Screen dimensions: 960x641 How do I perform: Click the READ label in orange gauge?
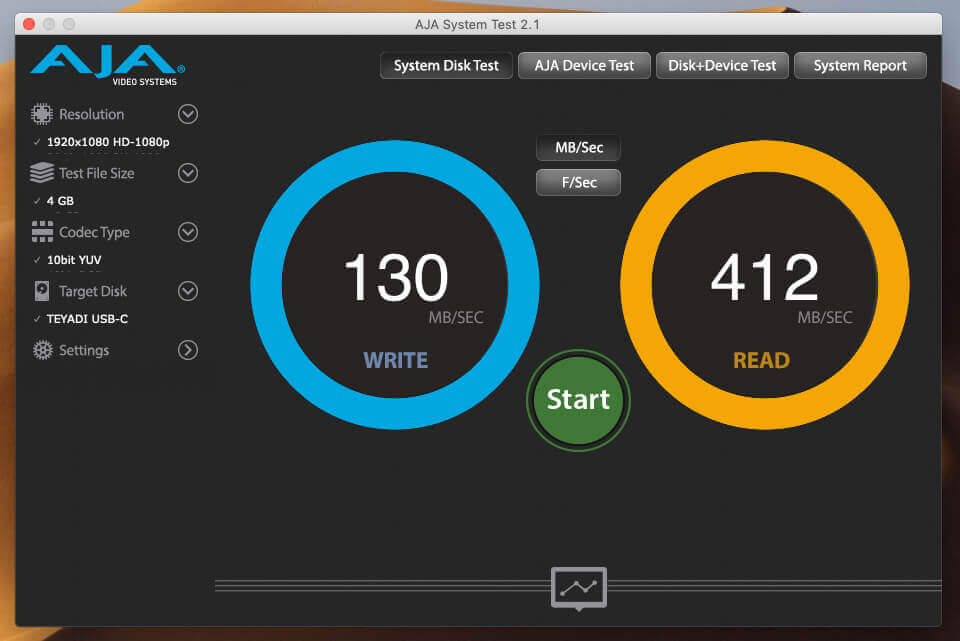click(x=762, y=360)
